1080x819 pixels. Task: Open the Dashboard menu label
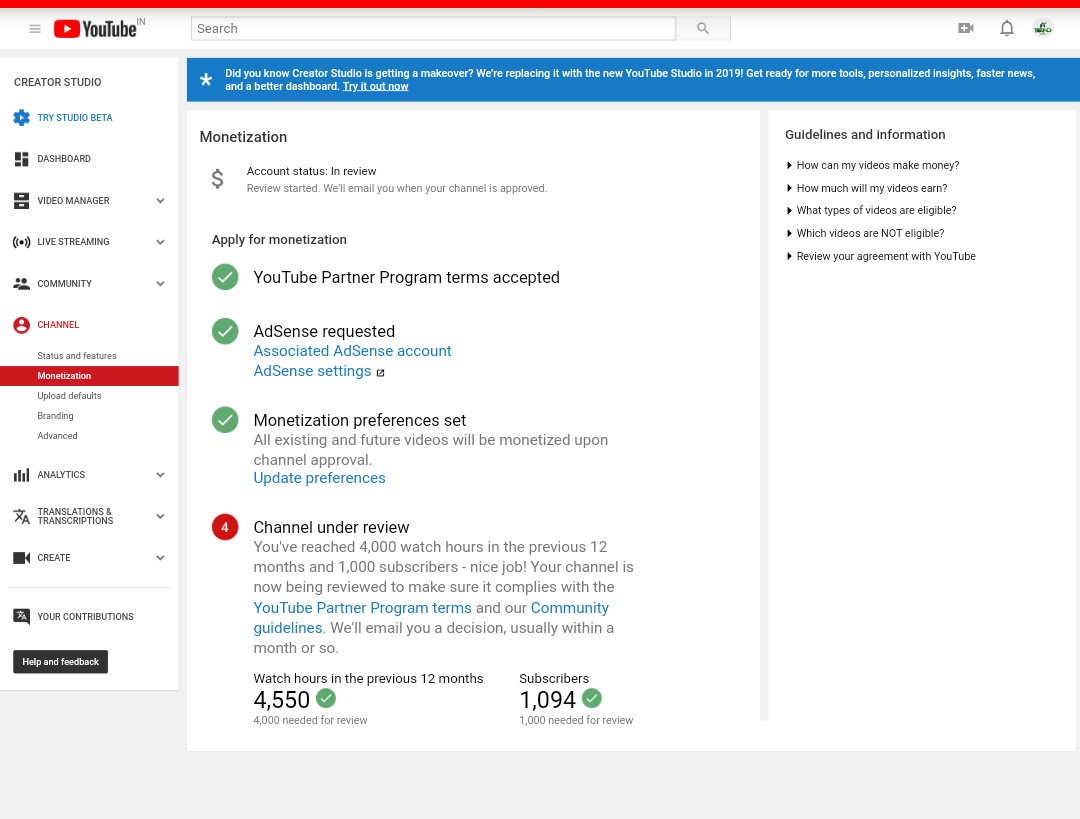tap(64, 159)
